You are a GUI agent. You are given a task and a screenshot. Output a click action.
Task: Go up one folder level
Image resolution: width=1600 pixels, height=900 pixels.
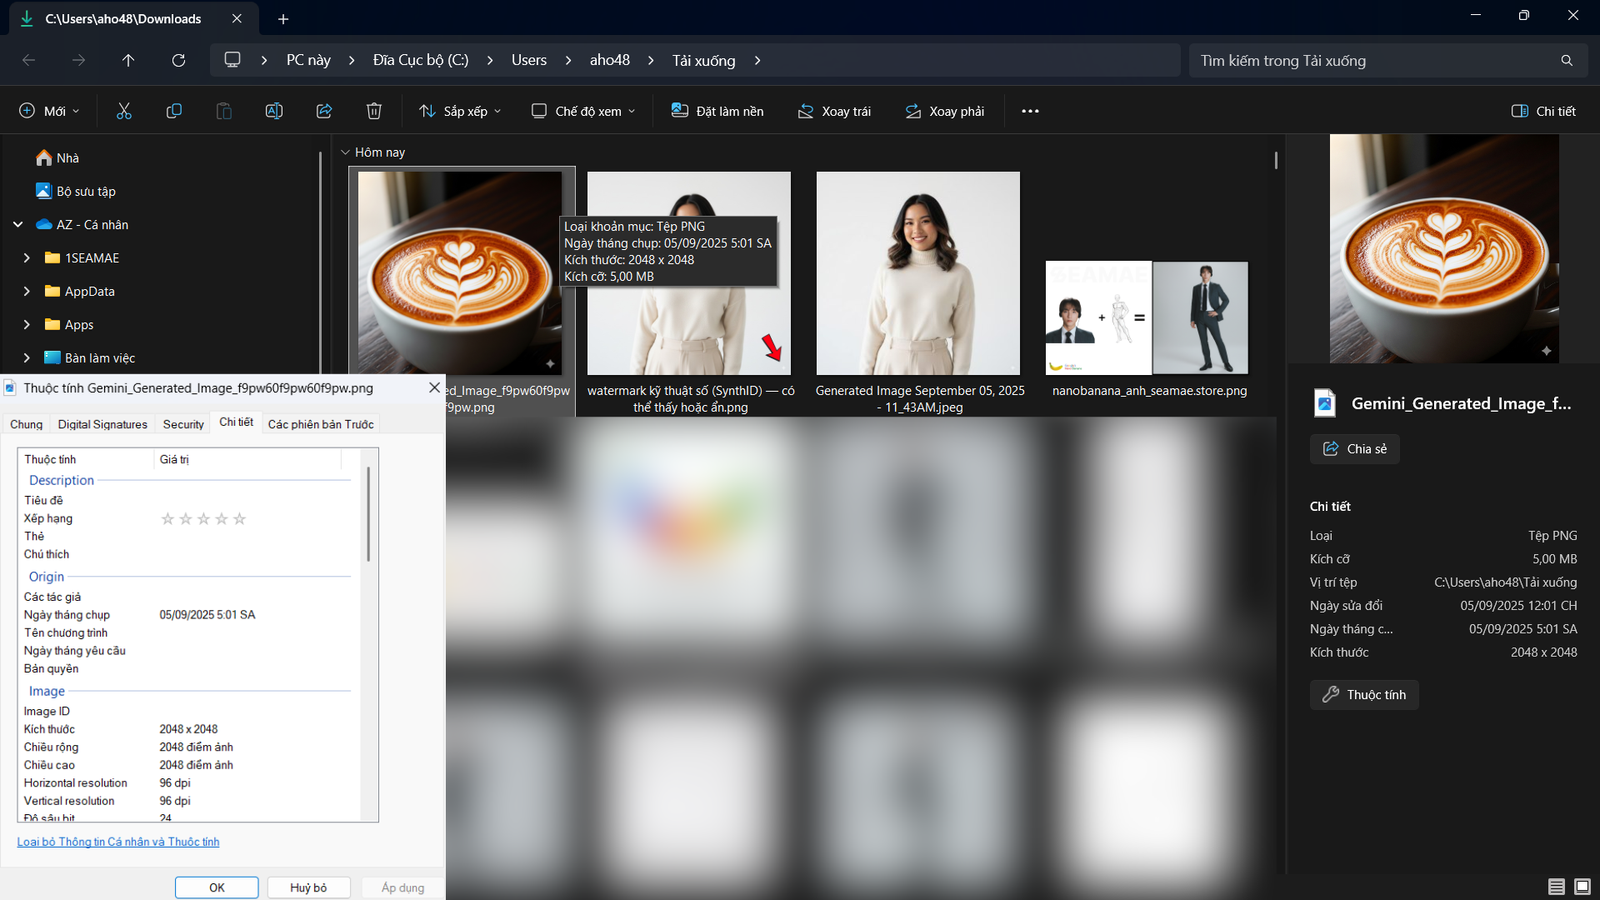pyautogui.click(x=128, y=60)
